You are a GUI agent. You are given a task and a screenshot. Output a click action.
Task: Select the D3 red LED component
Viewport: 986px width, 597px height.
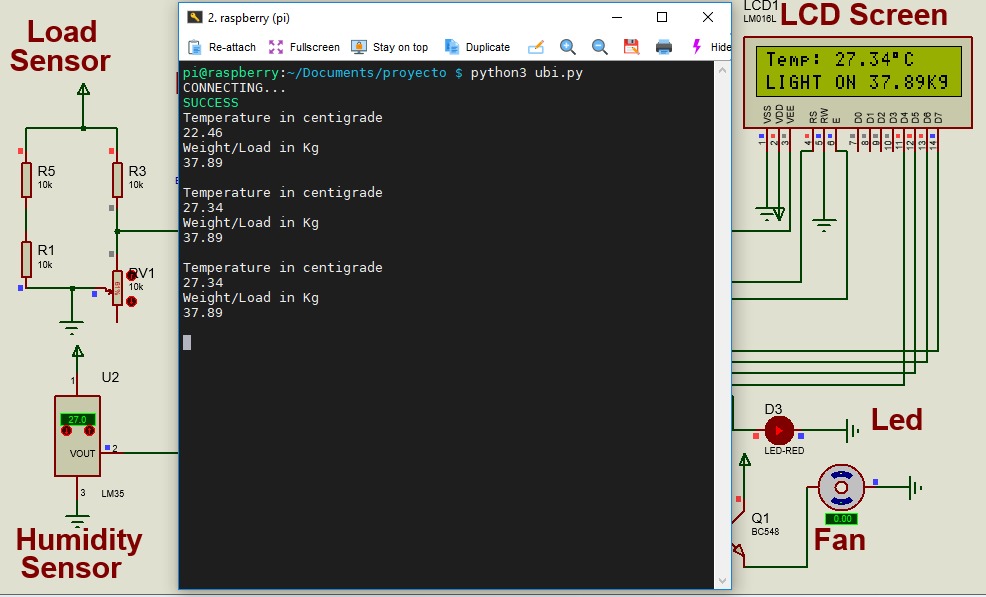point(778,431)
